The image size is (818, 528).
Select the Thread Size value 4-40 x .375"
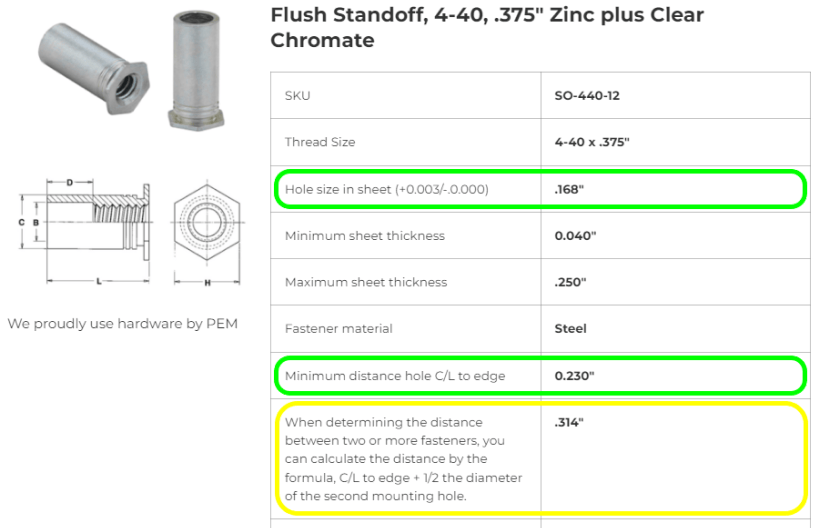(x=592, y=142)
